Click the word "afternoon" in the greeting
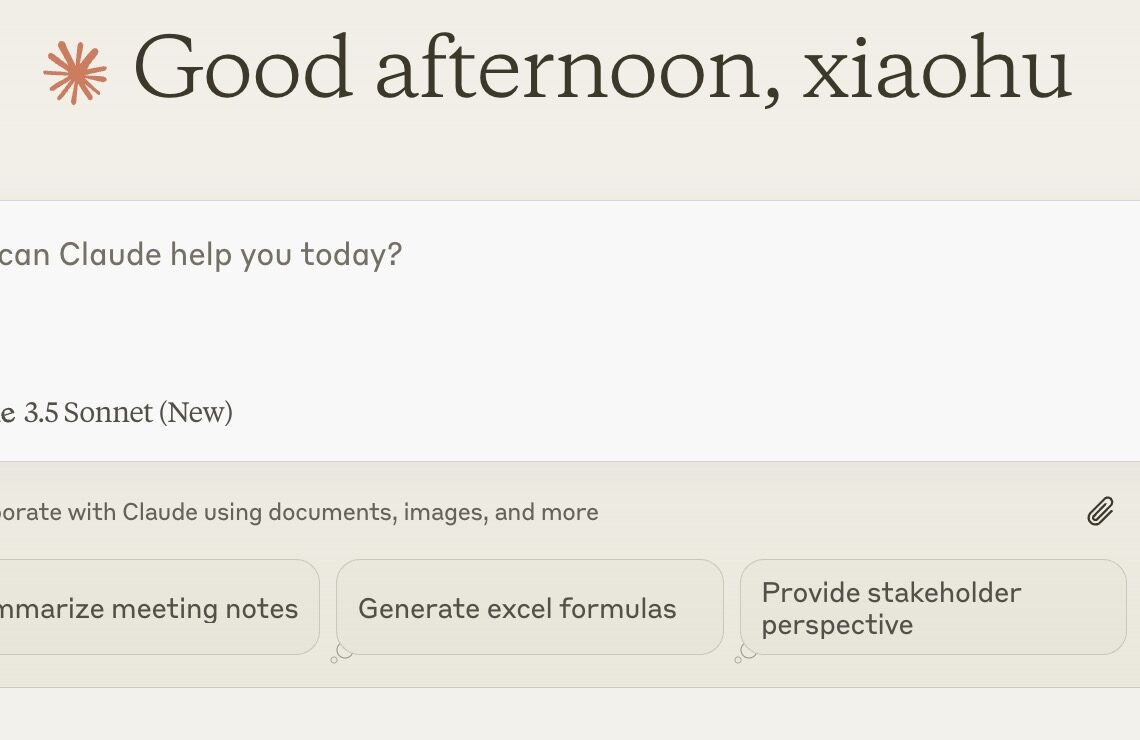The height and width of the screenshot is (740, 1140). (x=566, y=70)
